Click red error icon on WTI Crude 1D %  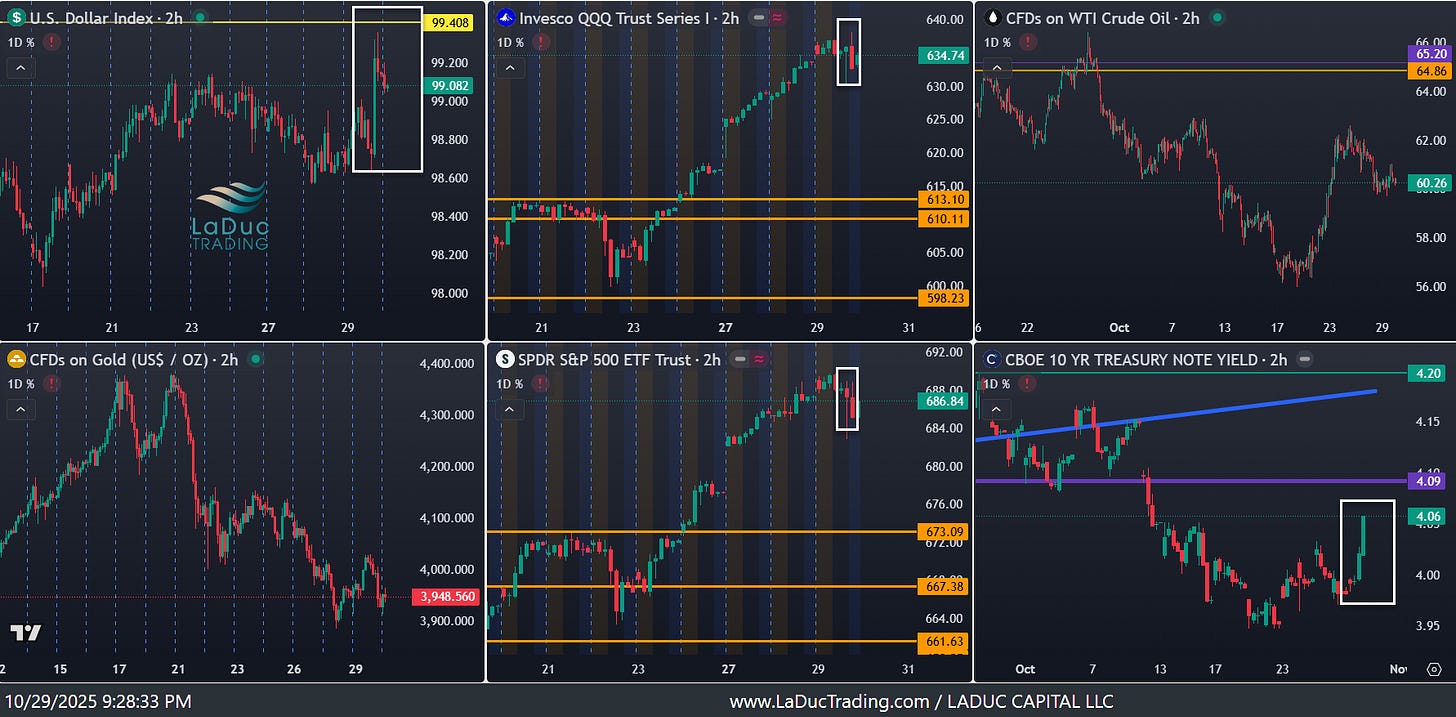[1027, 42]
